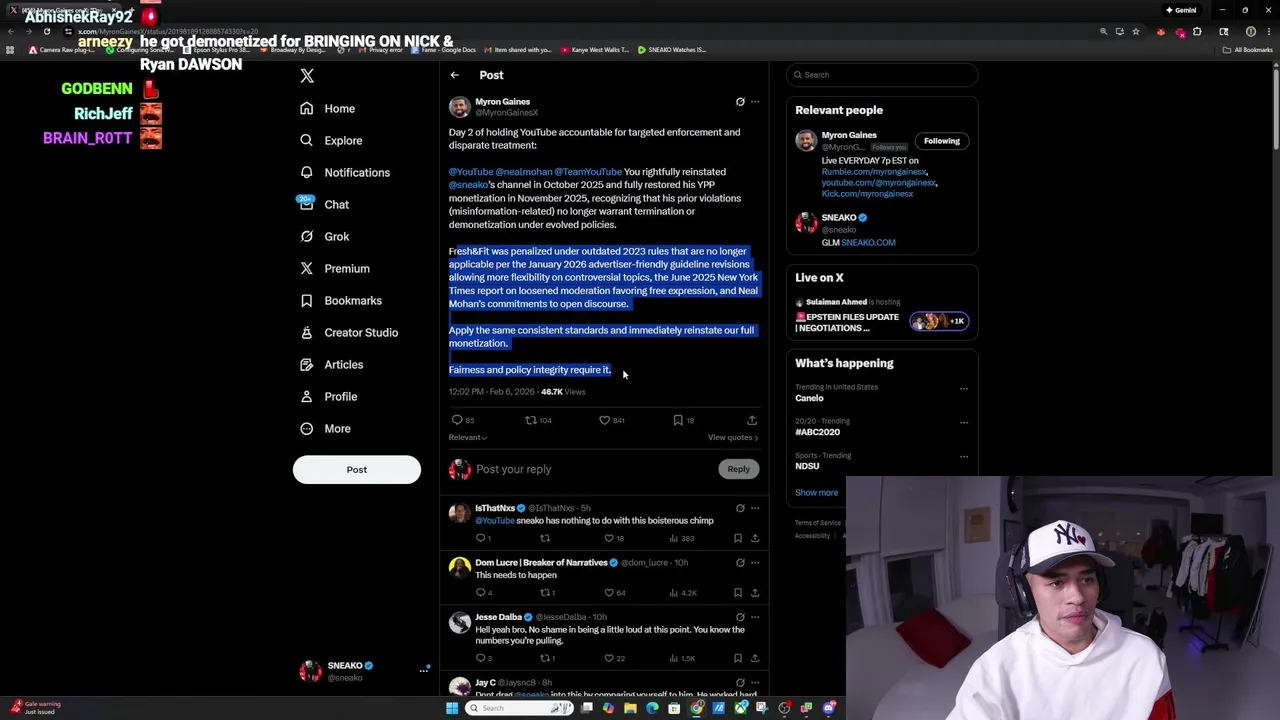Open Creator Studio in sidebar
The height and width of the screenshot is (720, 1280).
tap(348, 333)
